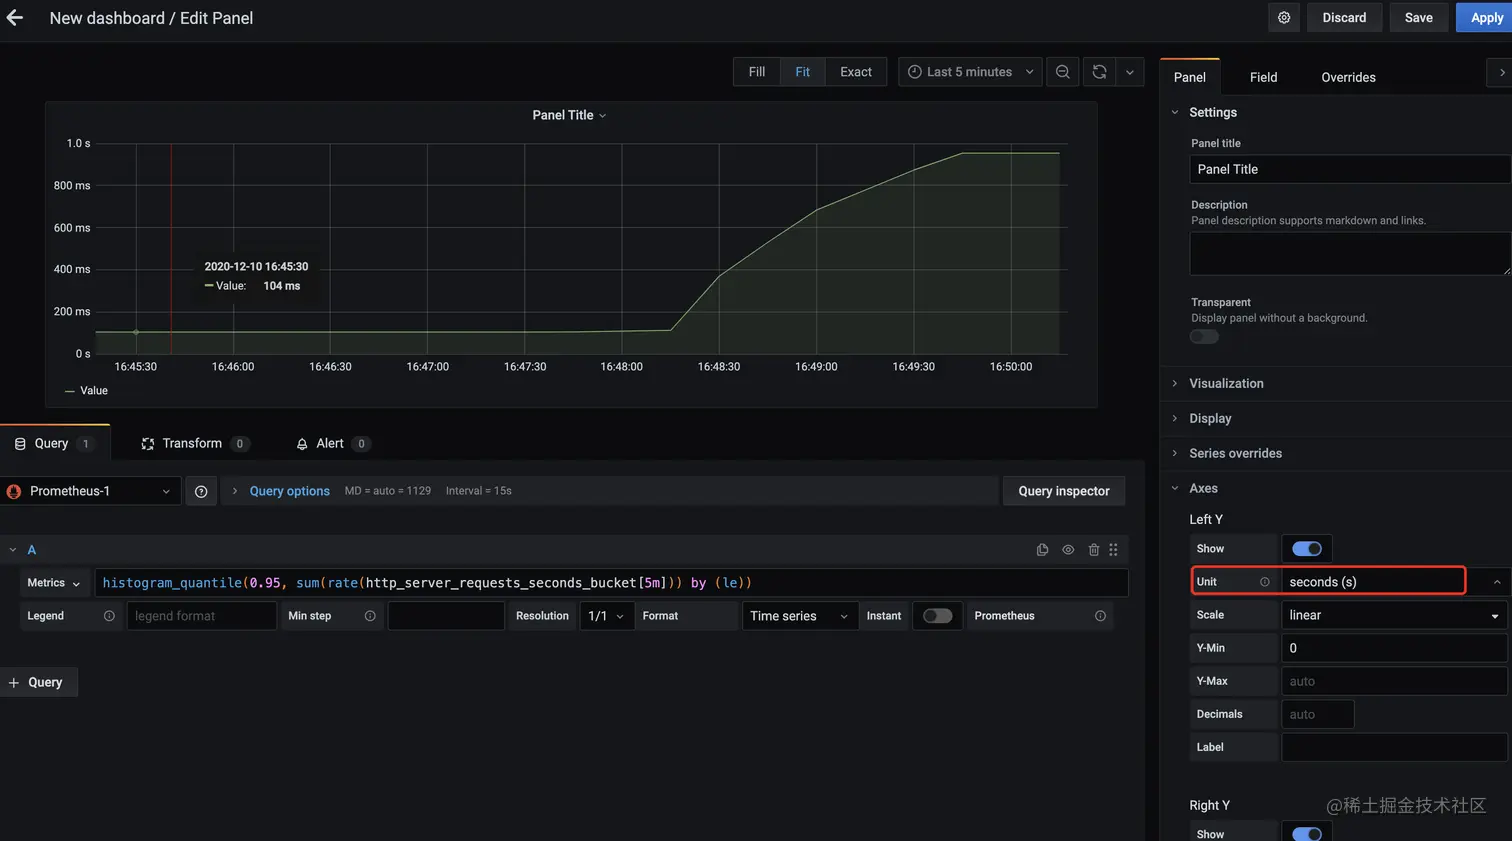Viewport: 1512px width, 841px height.
Task: Open the refresh interval dropdown arrow
Action: pos(1130,72)
